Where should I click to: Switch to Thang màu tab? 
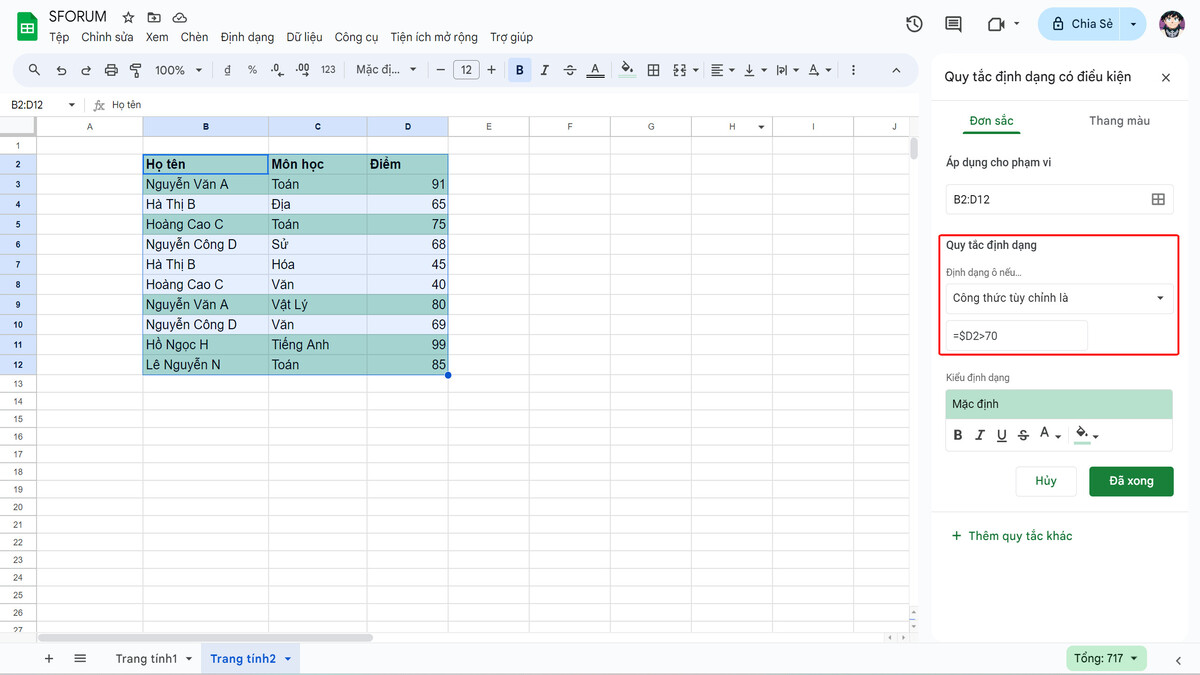click(1119, 121)
